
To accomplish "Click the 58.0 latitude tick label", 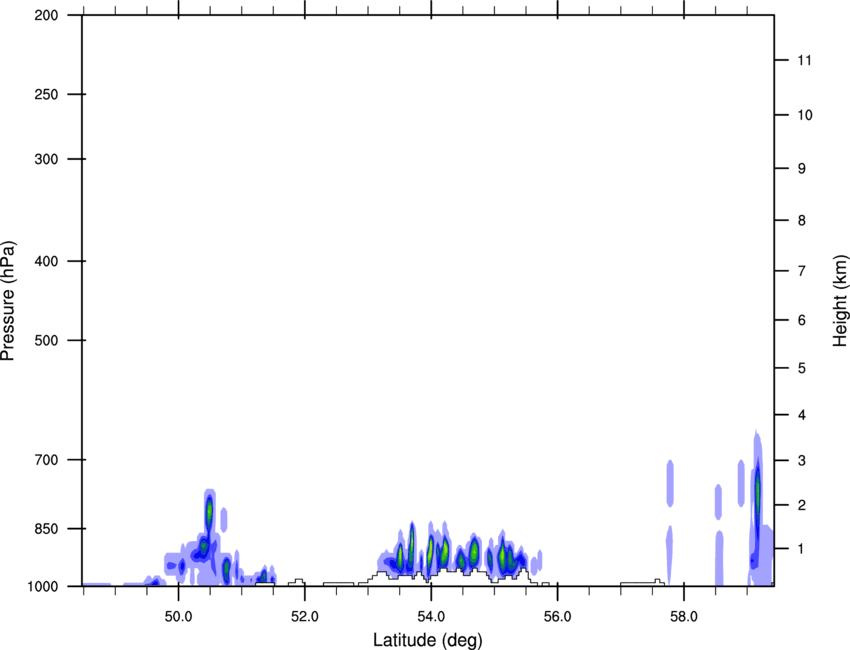I will coord(684,617).
